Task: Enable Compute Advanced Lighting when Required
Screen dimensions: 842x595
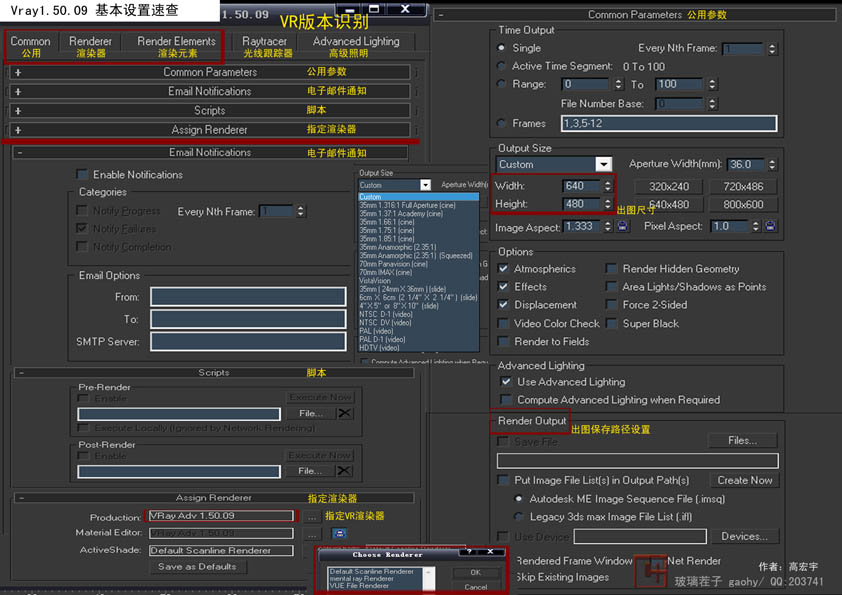Action: (506, 400)
